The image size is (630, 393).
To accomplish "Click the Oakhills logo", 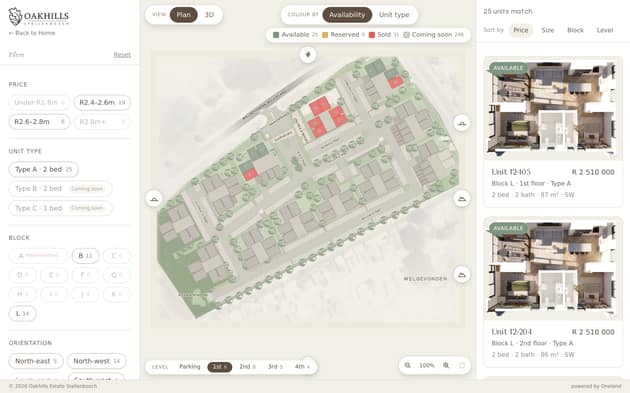I will [x=39, y=16].
